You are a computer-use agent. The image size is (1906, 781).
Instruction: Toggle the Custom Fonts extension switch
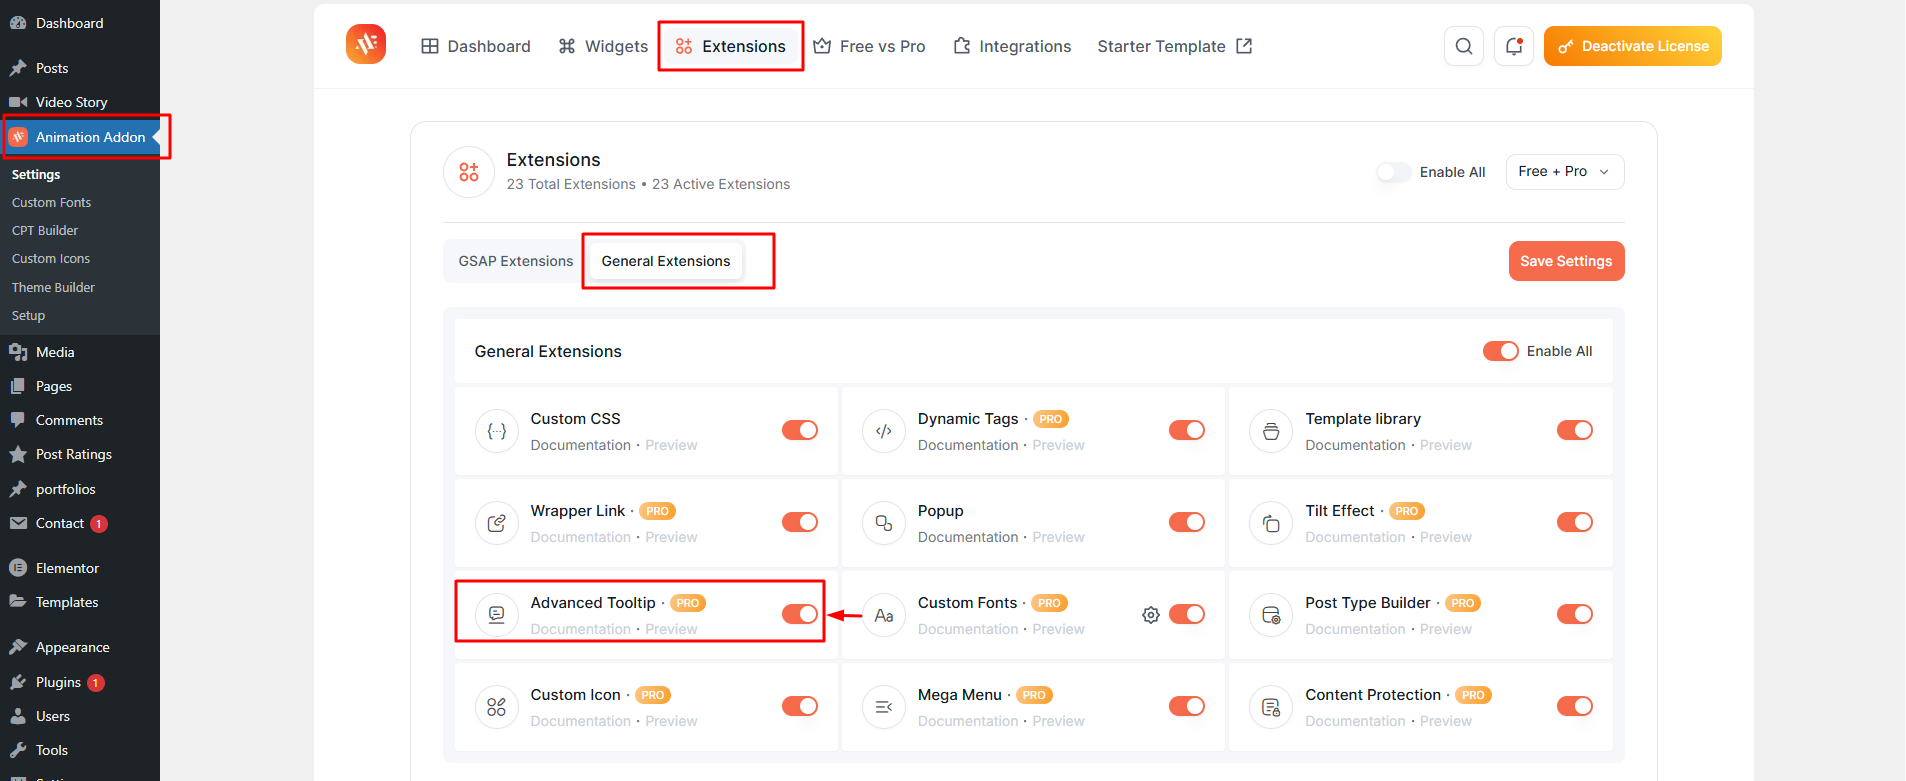(x=1187, y=614)
